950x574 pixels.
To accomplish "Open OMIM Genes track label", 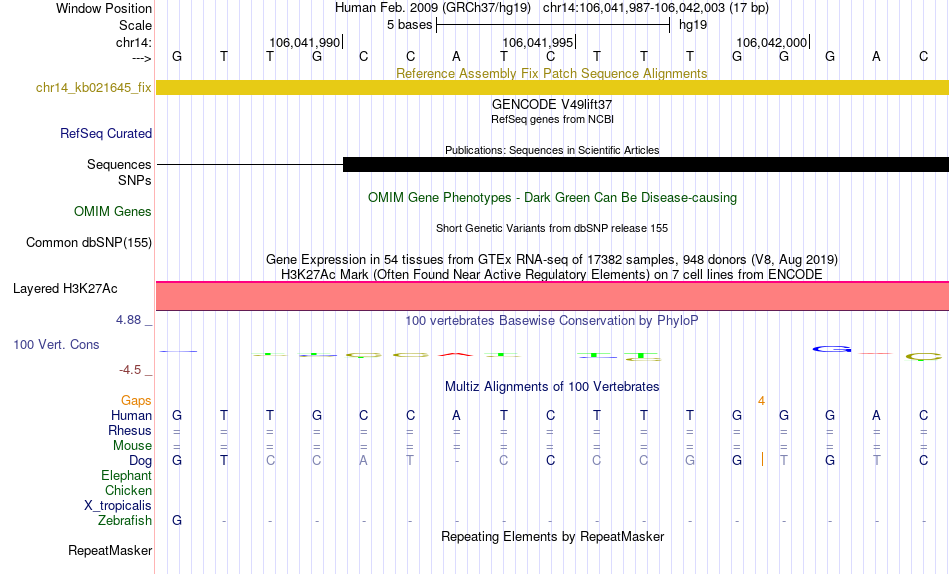I will (x=113, y=212).
